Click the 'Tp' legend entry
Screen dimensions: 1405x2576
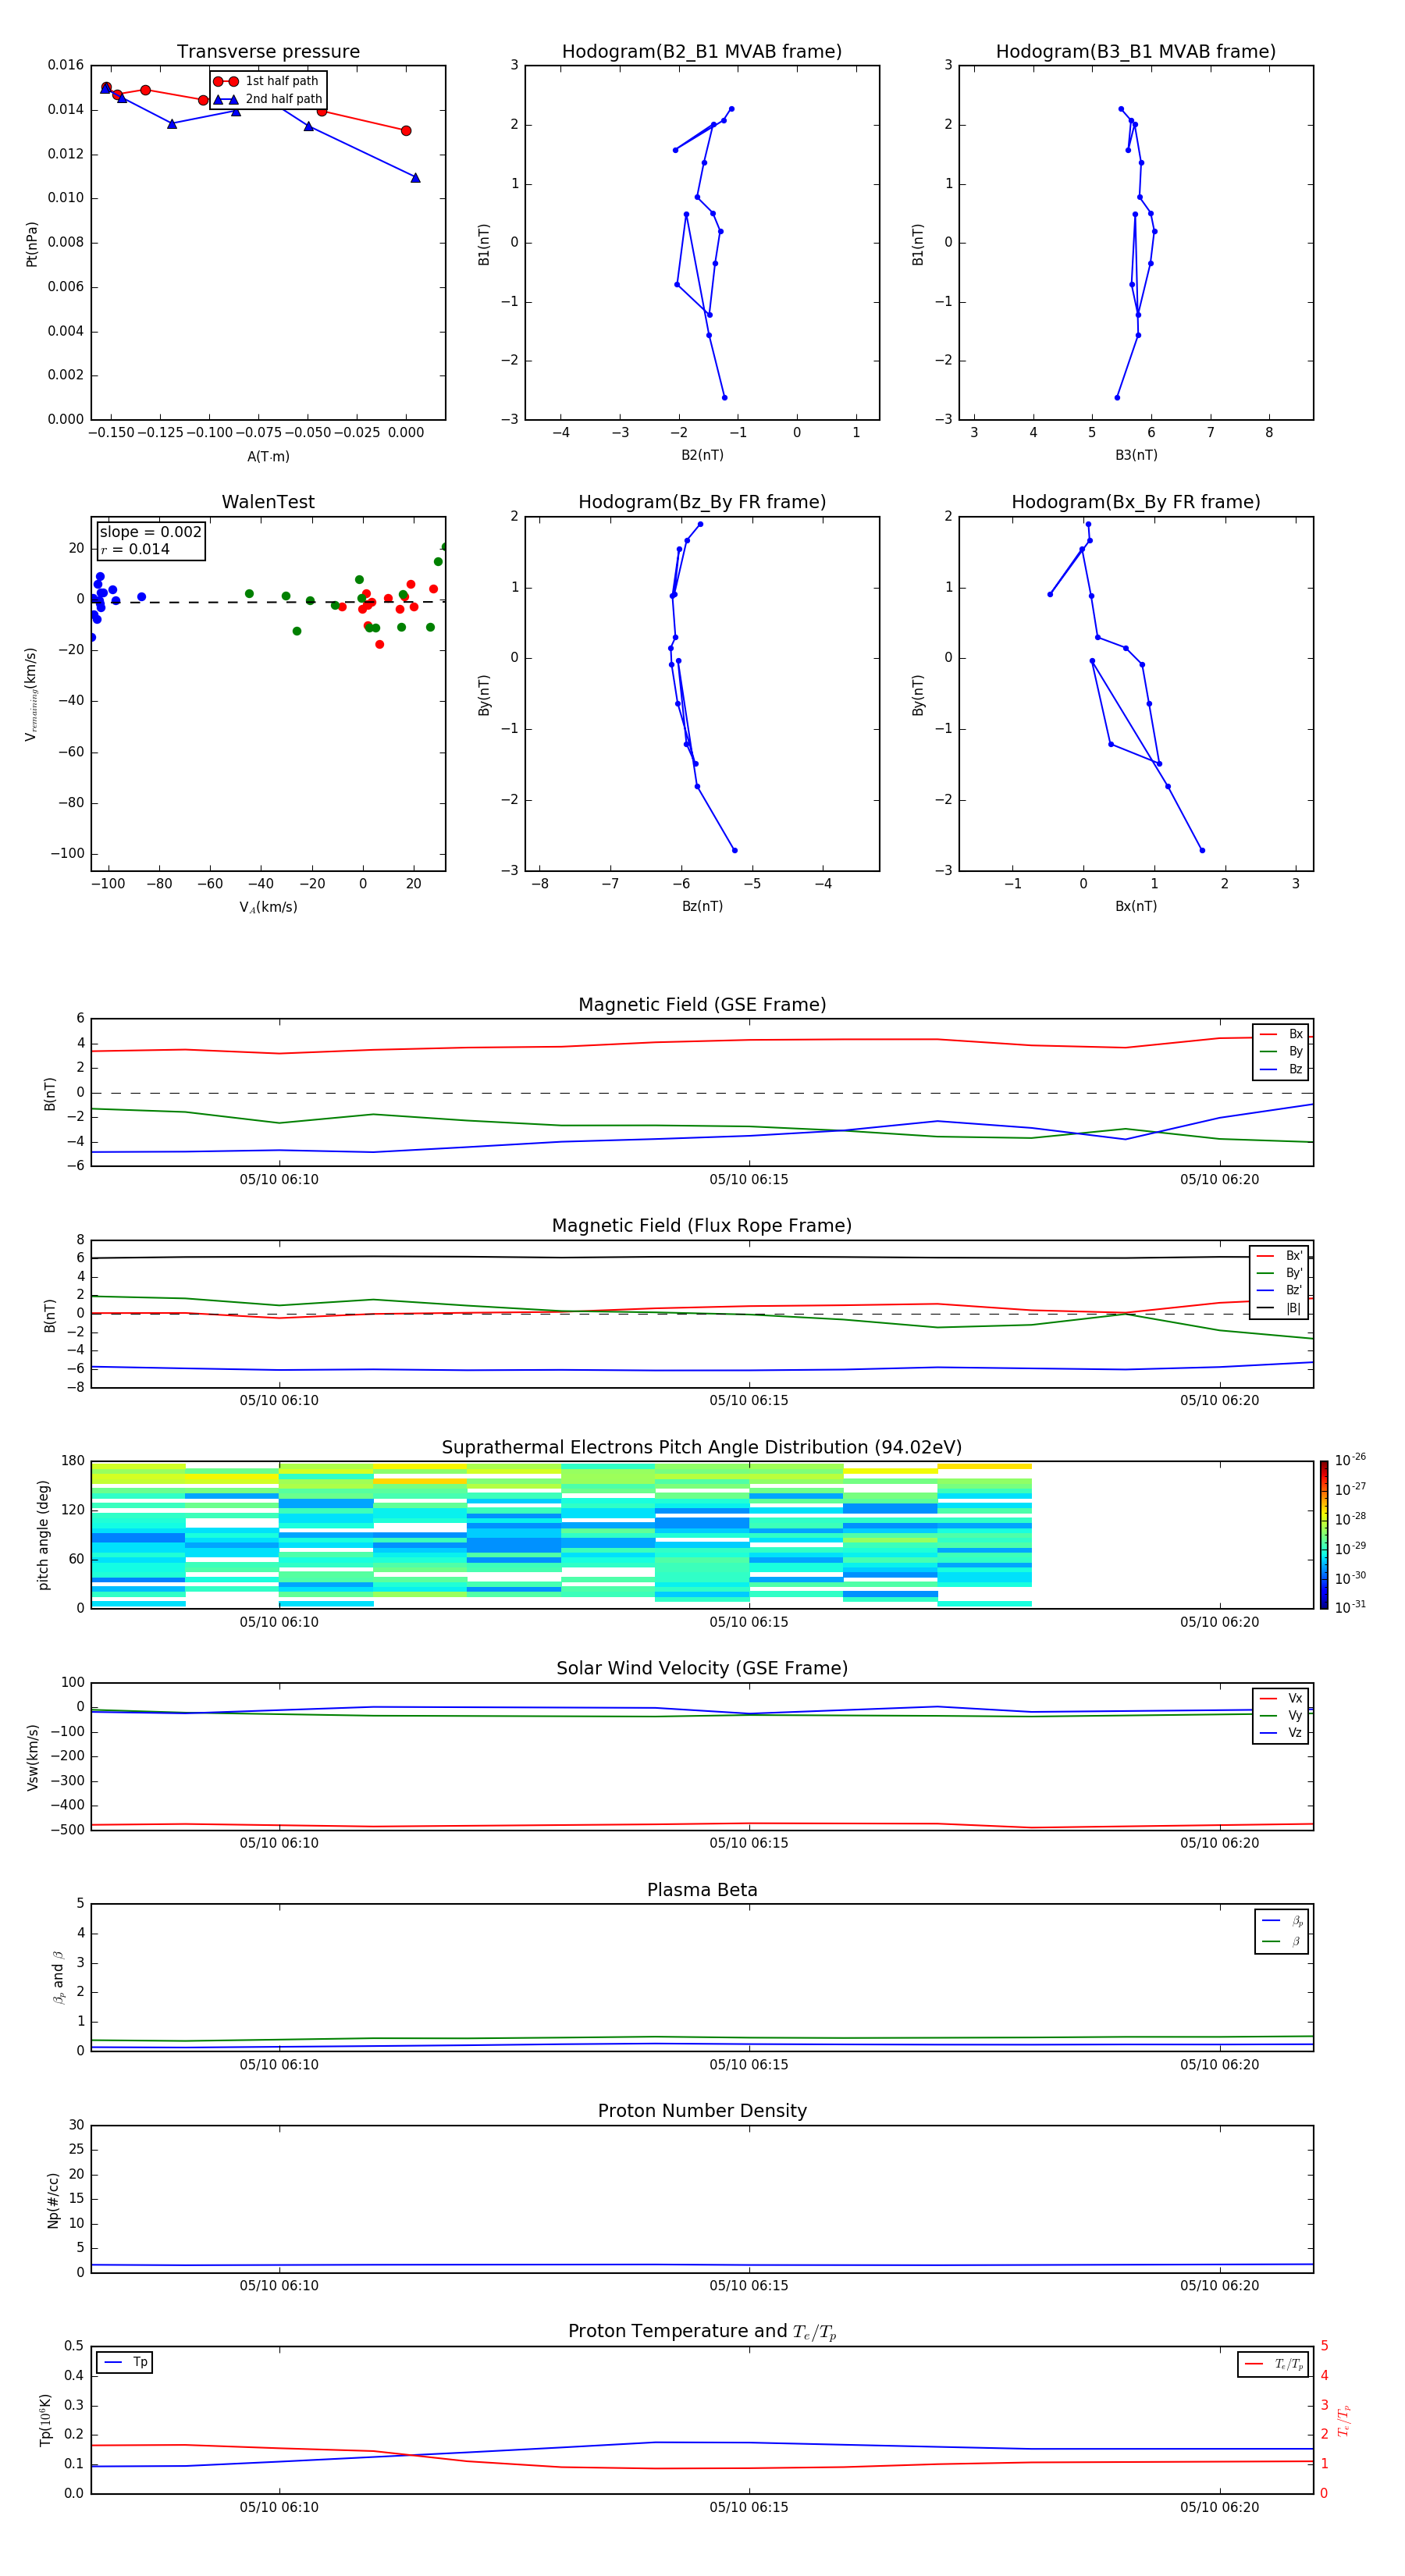125,2362
